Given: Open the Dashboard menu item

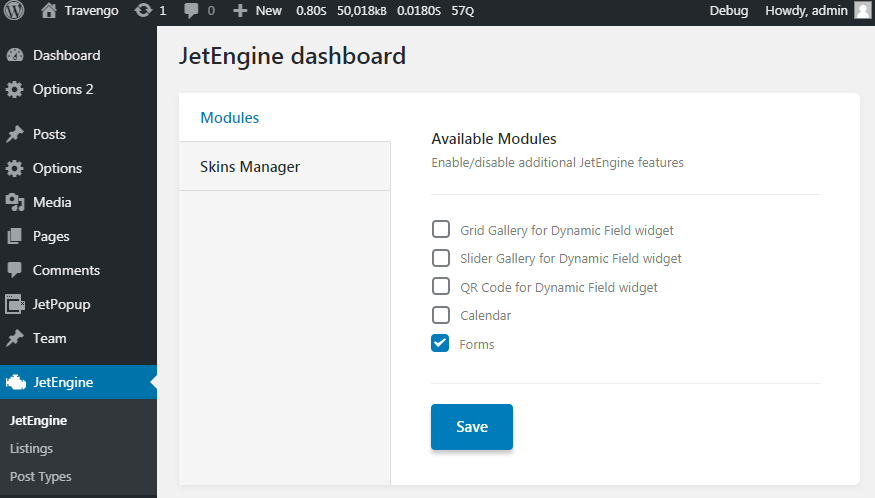Looking at the screenshot, I should point(66,55).
